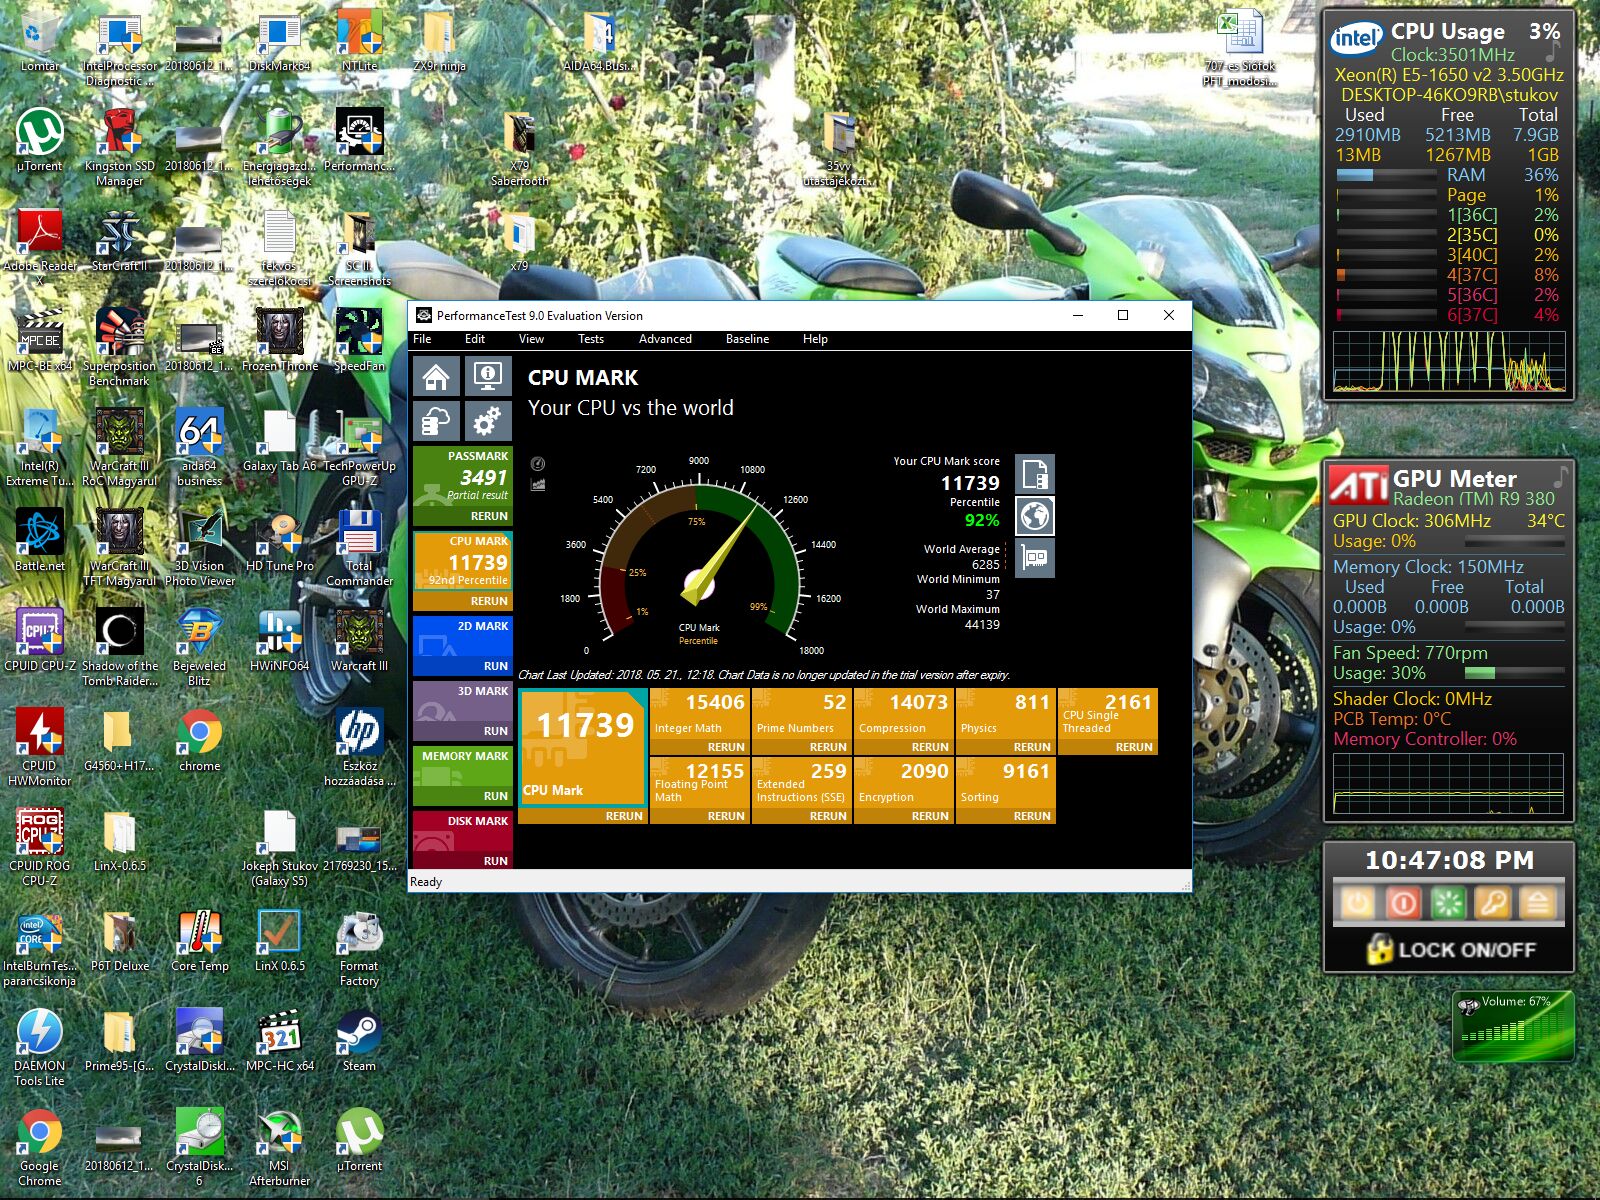1600x1200 pixels.
Task: Click the hardware card comparison icon
Action: [x=1035, y=558]
